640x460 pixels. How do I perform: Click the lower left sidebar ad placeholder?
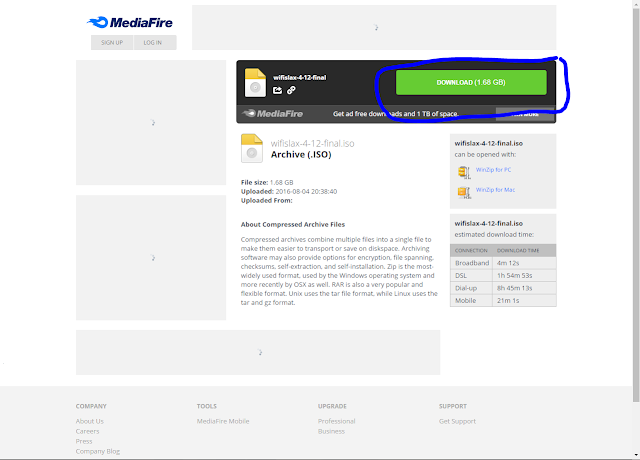(x=151, y=258)
